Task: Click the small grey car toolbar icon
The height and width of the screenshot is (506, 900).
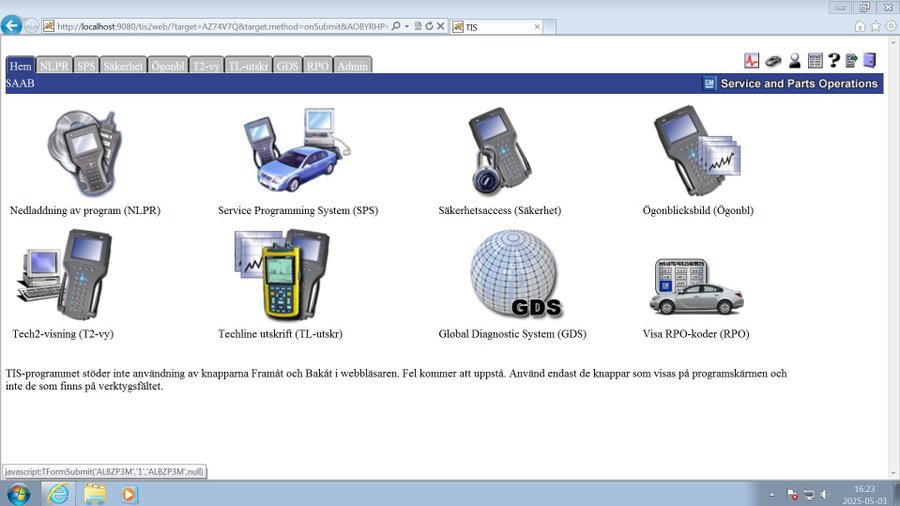Action: (773, 61)
